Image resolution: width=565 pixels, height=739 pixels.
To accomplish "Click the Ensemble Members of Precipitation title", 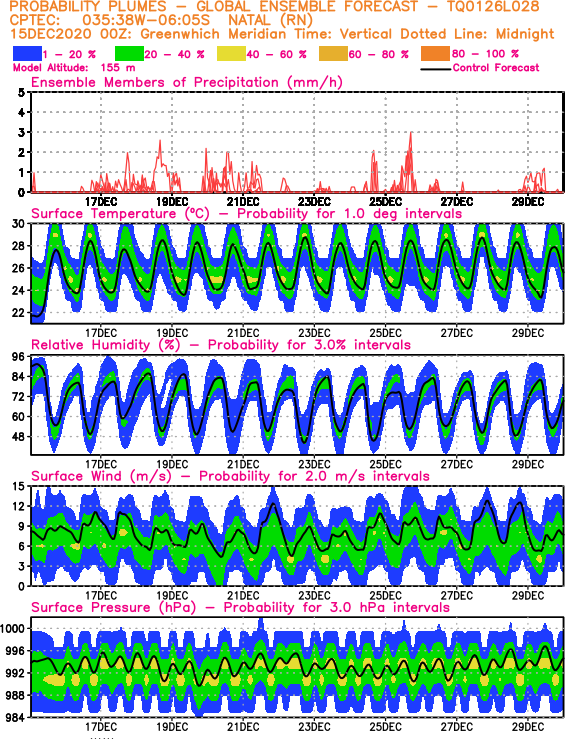I will click(x=187, y=82).
